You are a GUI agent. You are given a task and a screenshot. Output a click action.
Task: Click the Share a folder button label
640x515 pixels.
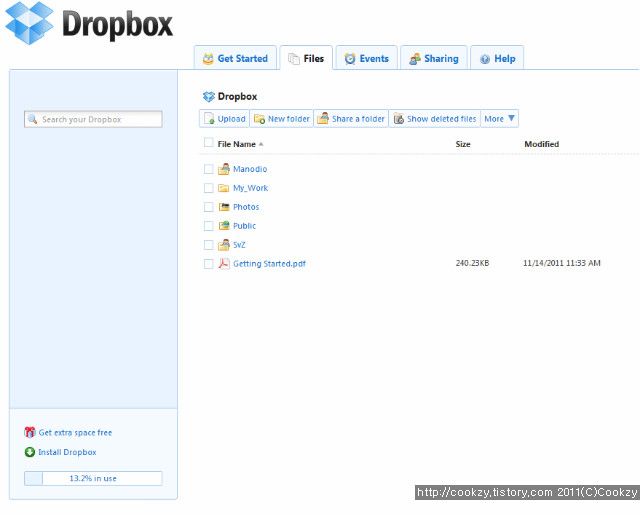coord(358,119)
